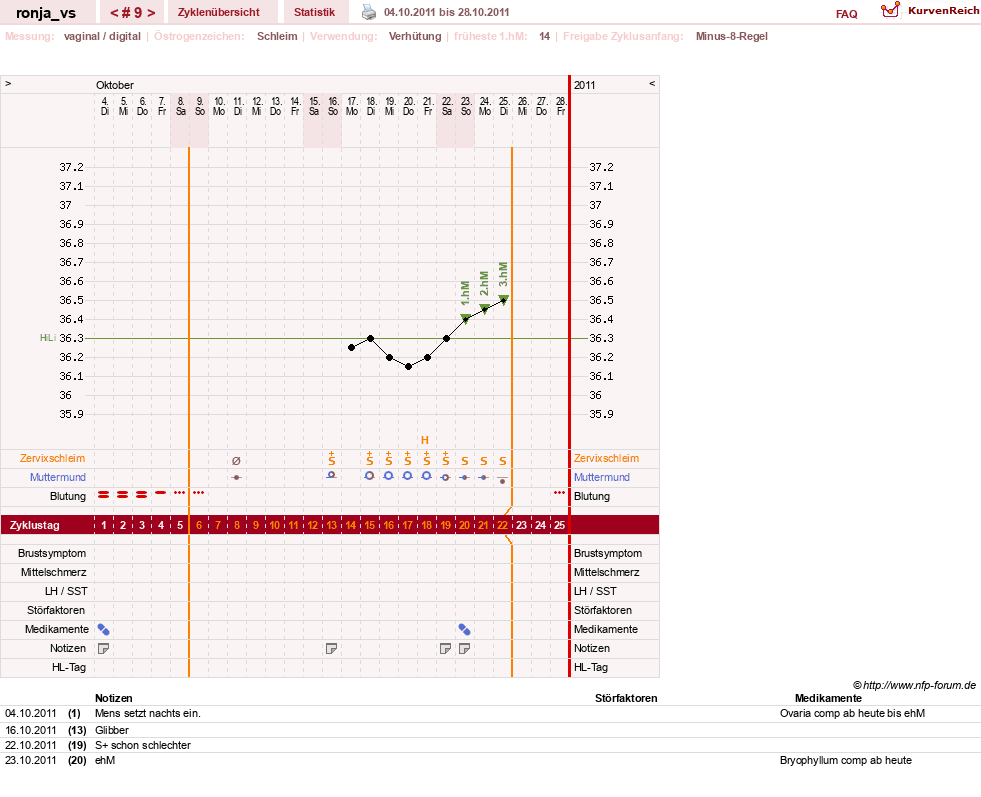Click spotting dots on cycle day 6
Viewport: 981px width, 797px height.
pos(198,493)
